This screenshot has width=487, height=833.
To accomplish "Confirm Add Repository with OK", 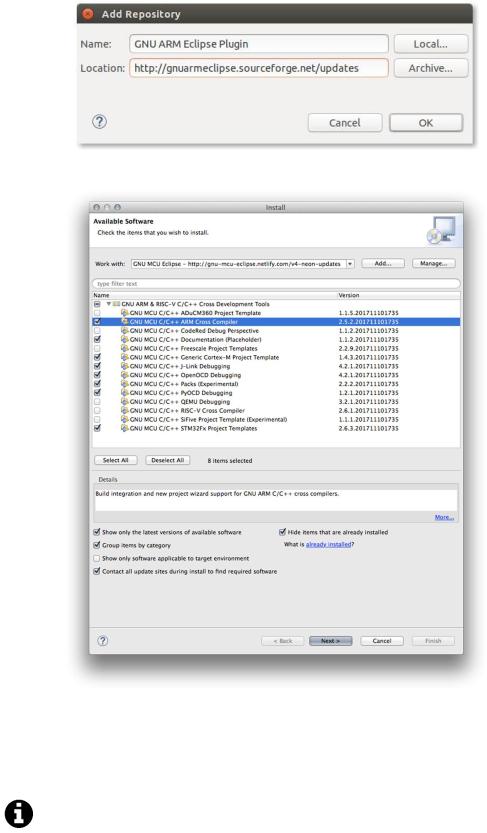I will tap(426, 123).
